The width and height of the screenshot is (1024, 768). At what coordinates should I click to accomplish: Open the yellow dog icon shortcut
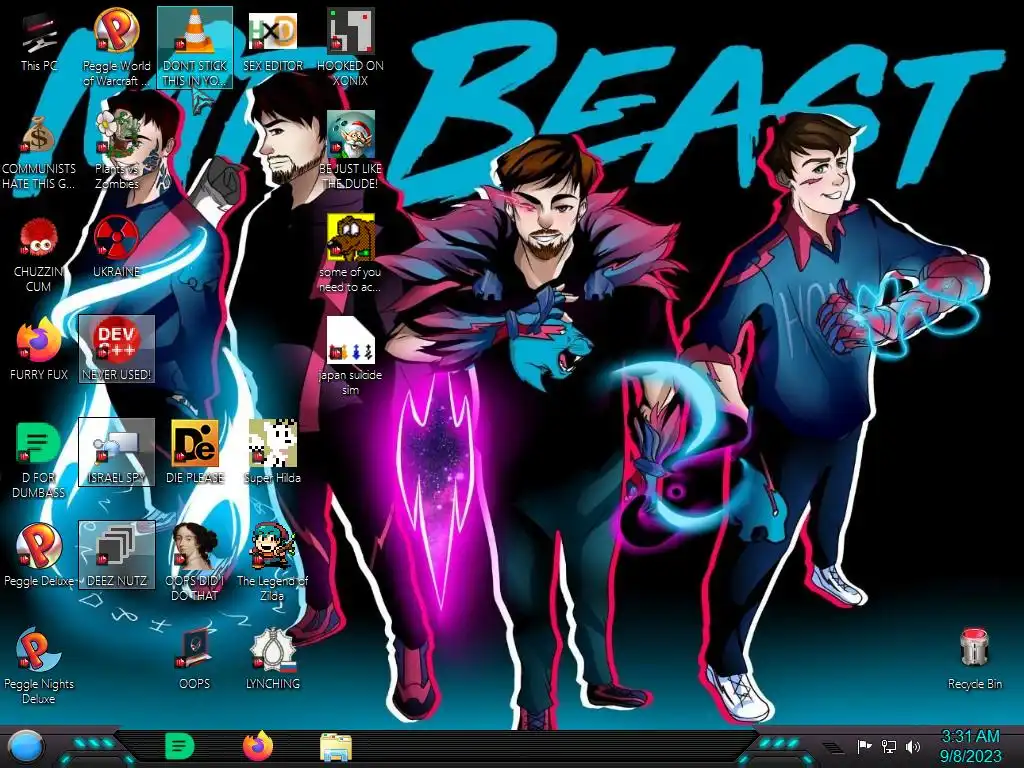pyautogui.click(x=350, y=253)
